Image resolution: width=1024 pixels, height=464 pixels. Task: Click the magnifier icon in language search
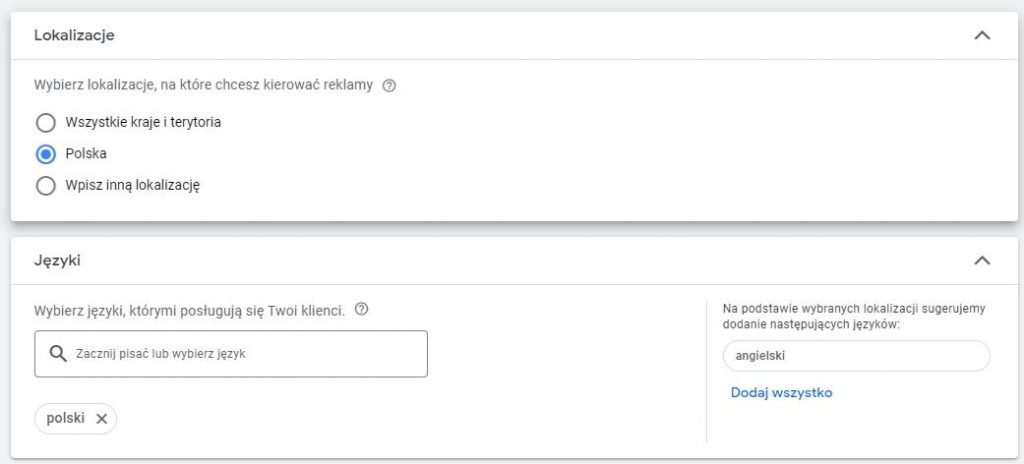pyautogui.click(x=56, y=354)
